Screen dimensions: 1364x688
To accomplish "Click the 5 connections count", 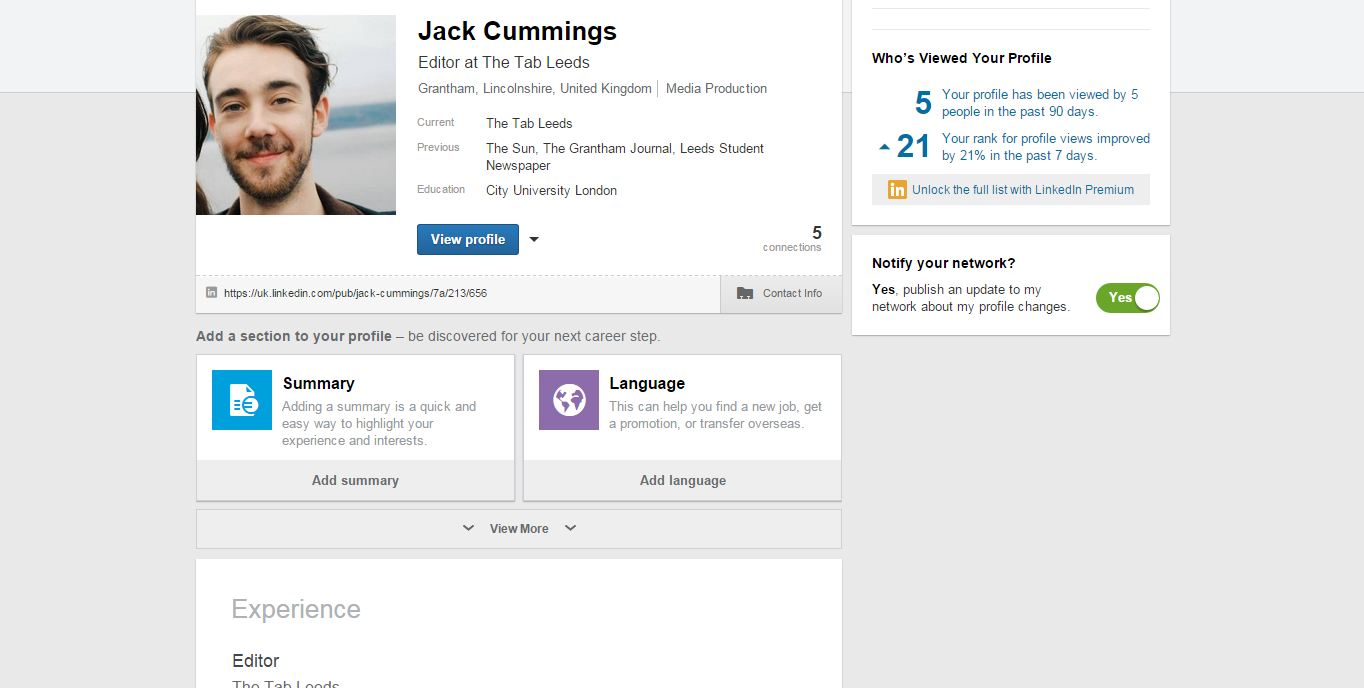I will (x=792, y=239).
